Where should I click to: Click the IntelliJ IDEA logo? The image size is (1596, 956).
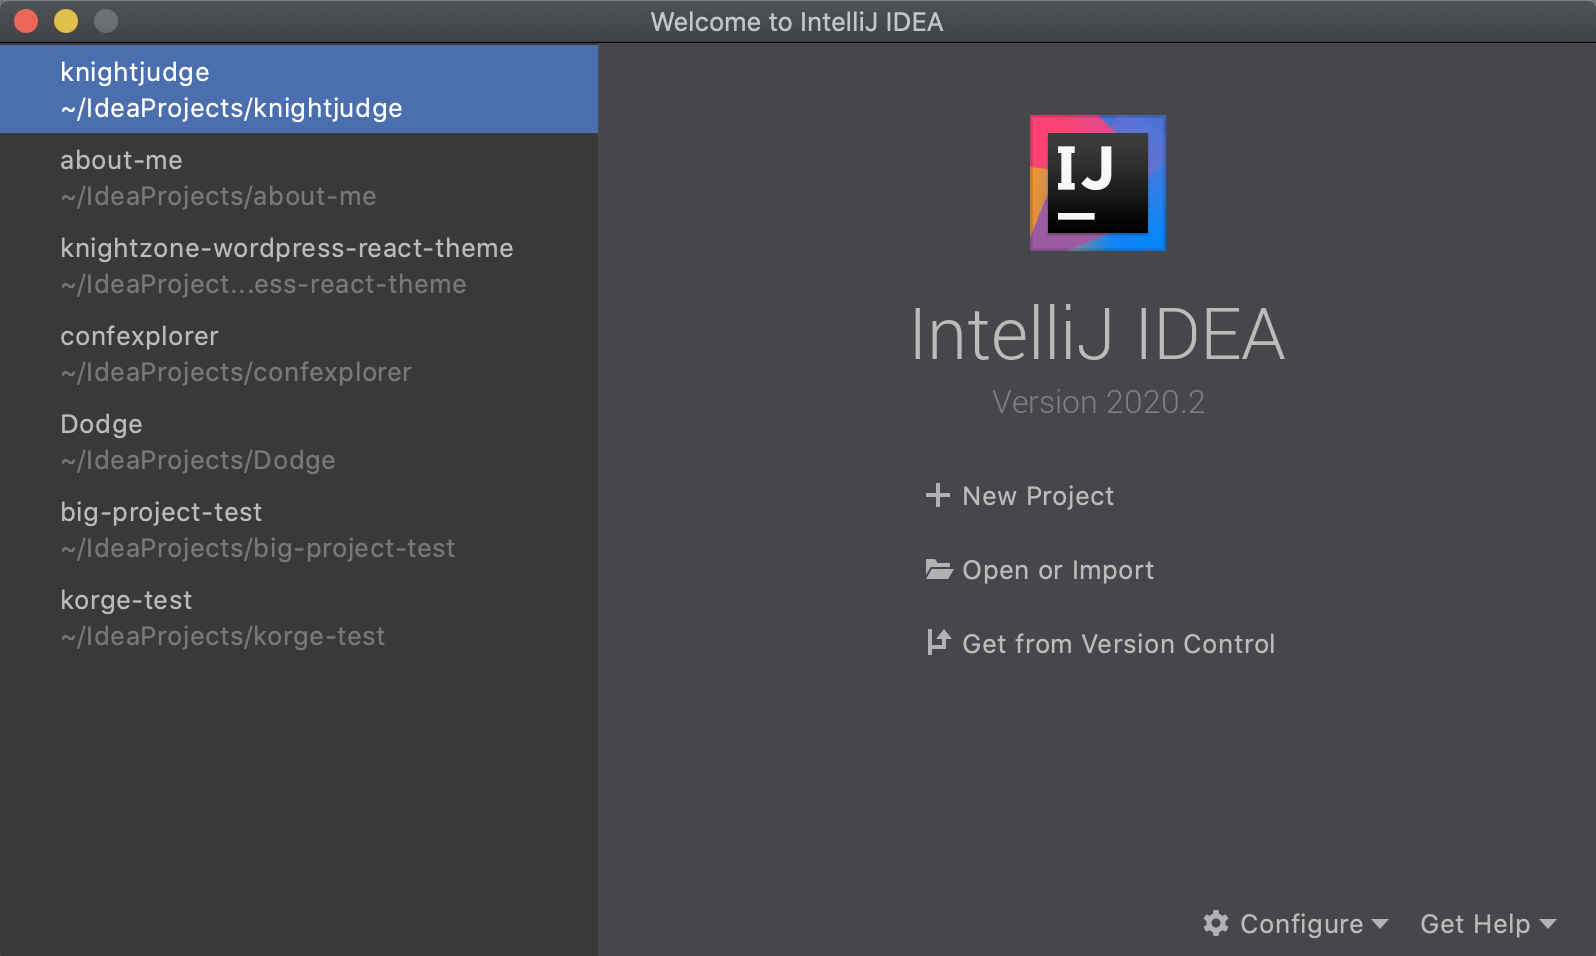click(1098, 183)
